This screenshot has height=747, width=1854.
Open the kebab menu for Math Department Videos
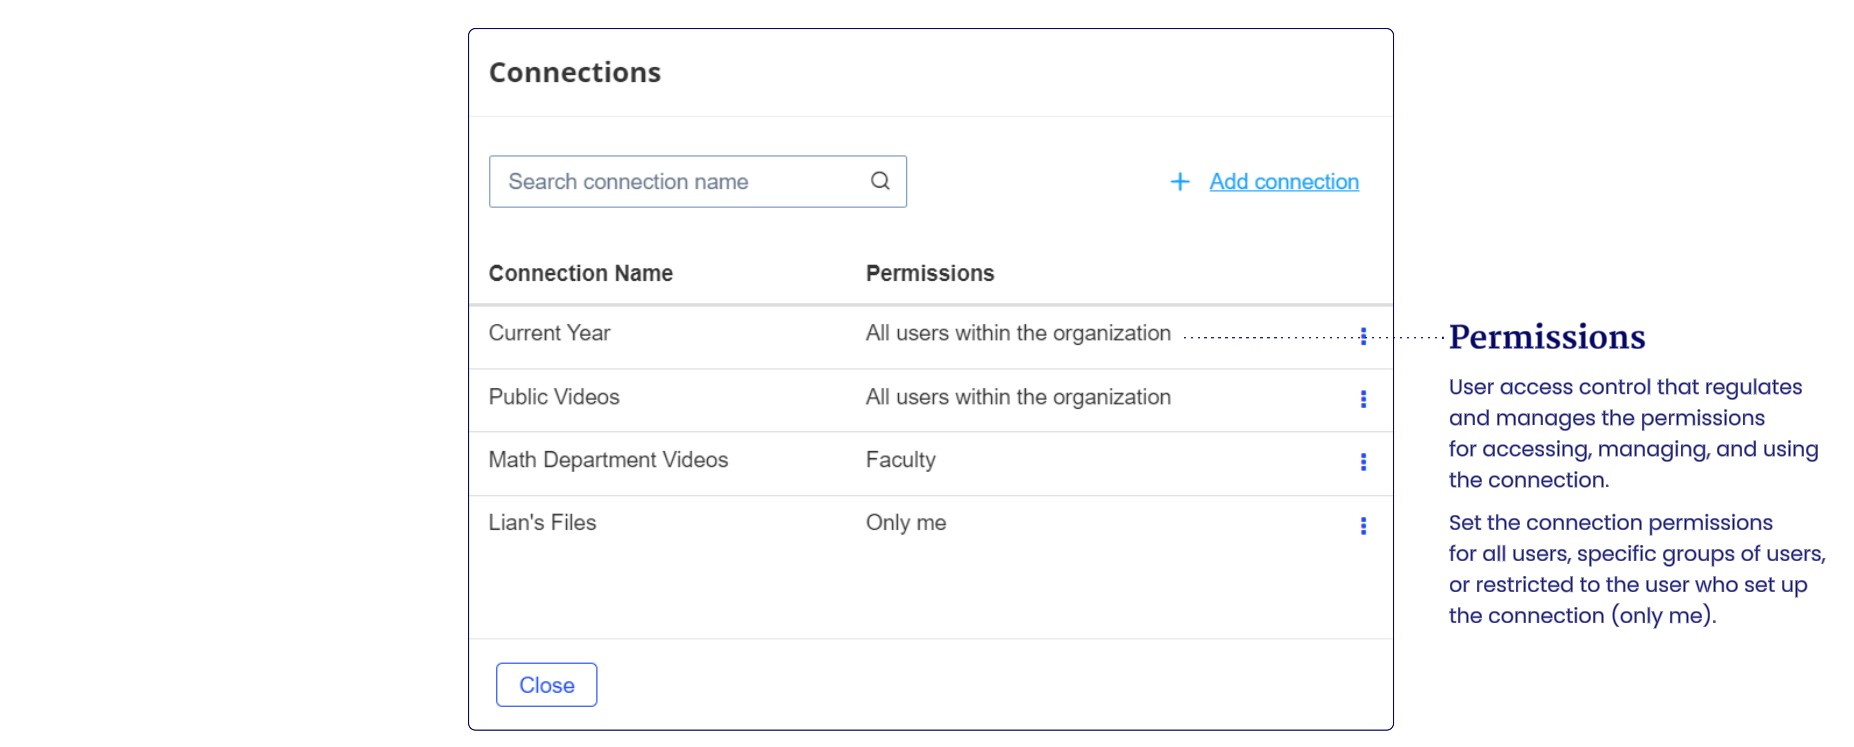click(1363, 462)
